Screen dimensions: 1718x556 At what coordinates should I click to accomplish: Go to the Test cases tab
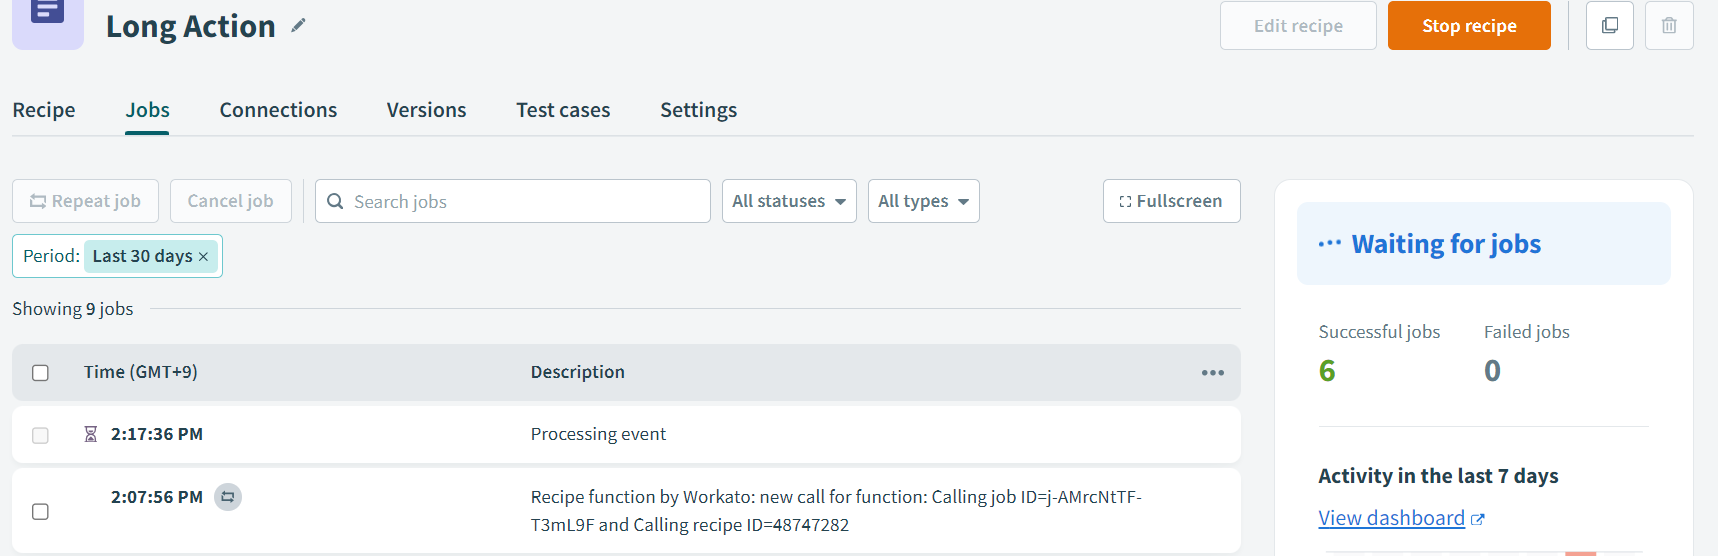(563, 110)
